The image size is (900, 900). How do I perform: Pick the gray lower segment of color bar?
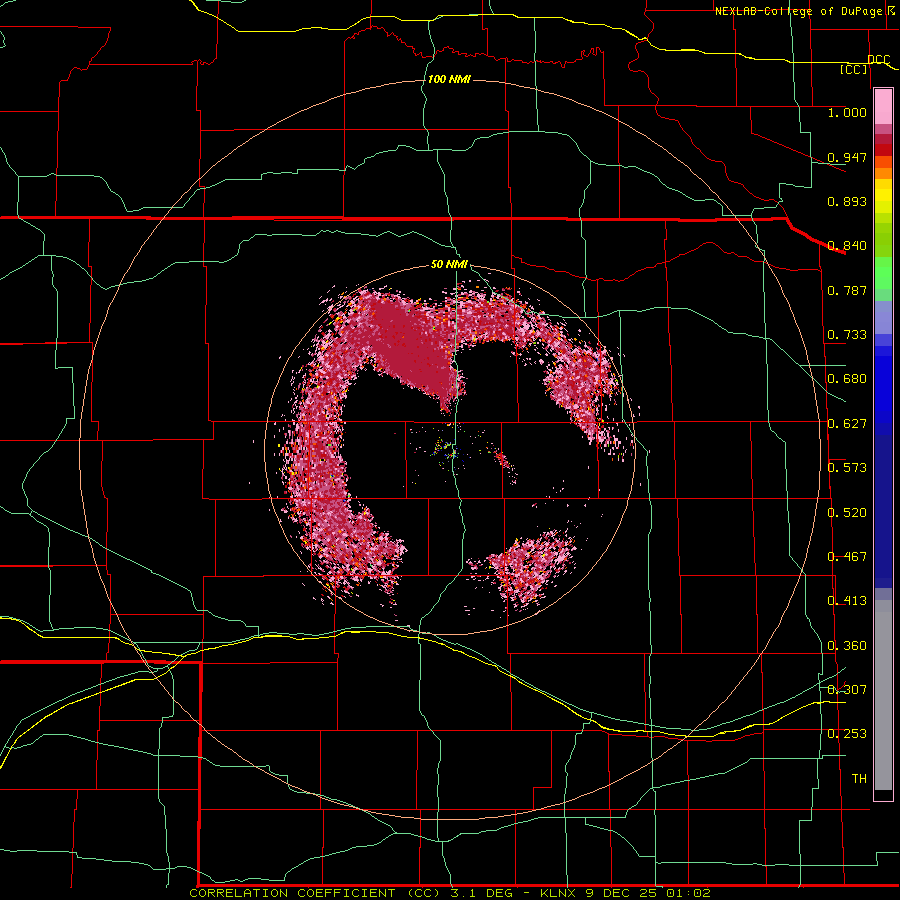coord(883,695)
